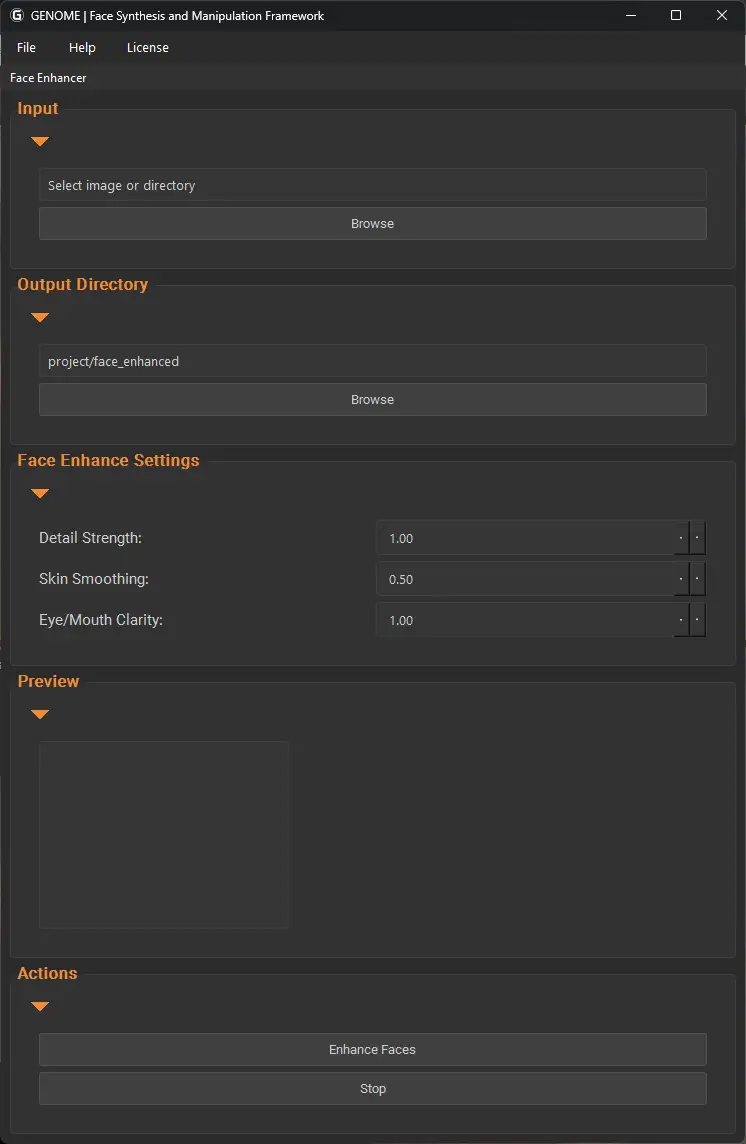Increase Detail Strength with right stepper button

[697, 538]
